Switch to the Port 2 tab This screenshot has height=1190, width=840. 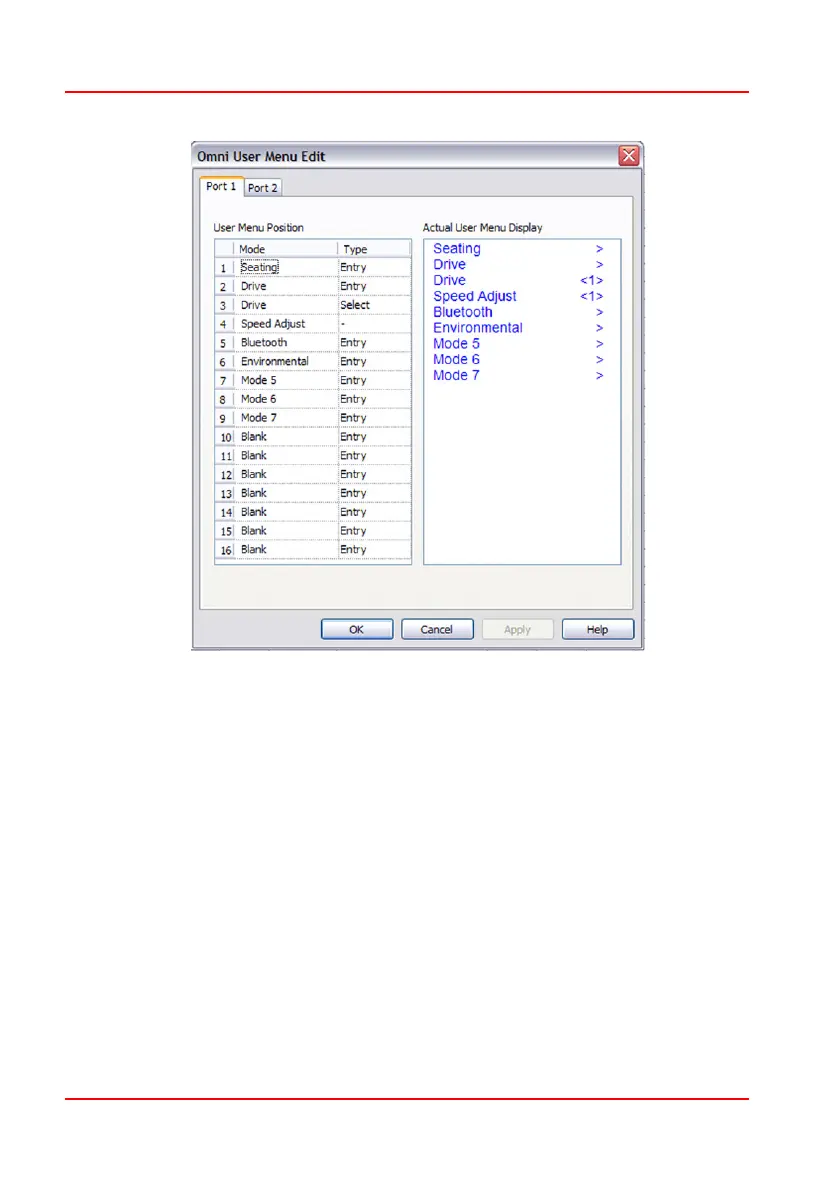(263, 187)
